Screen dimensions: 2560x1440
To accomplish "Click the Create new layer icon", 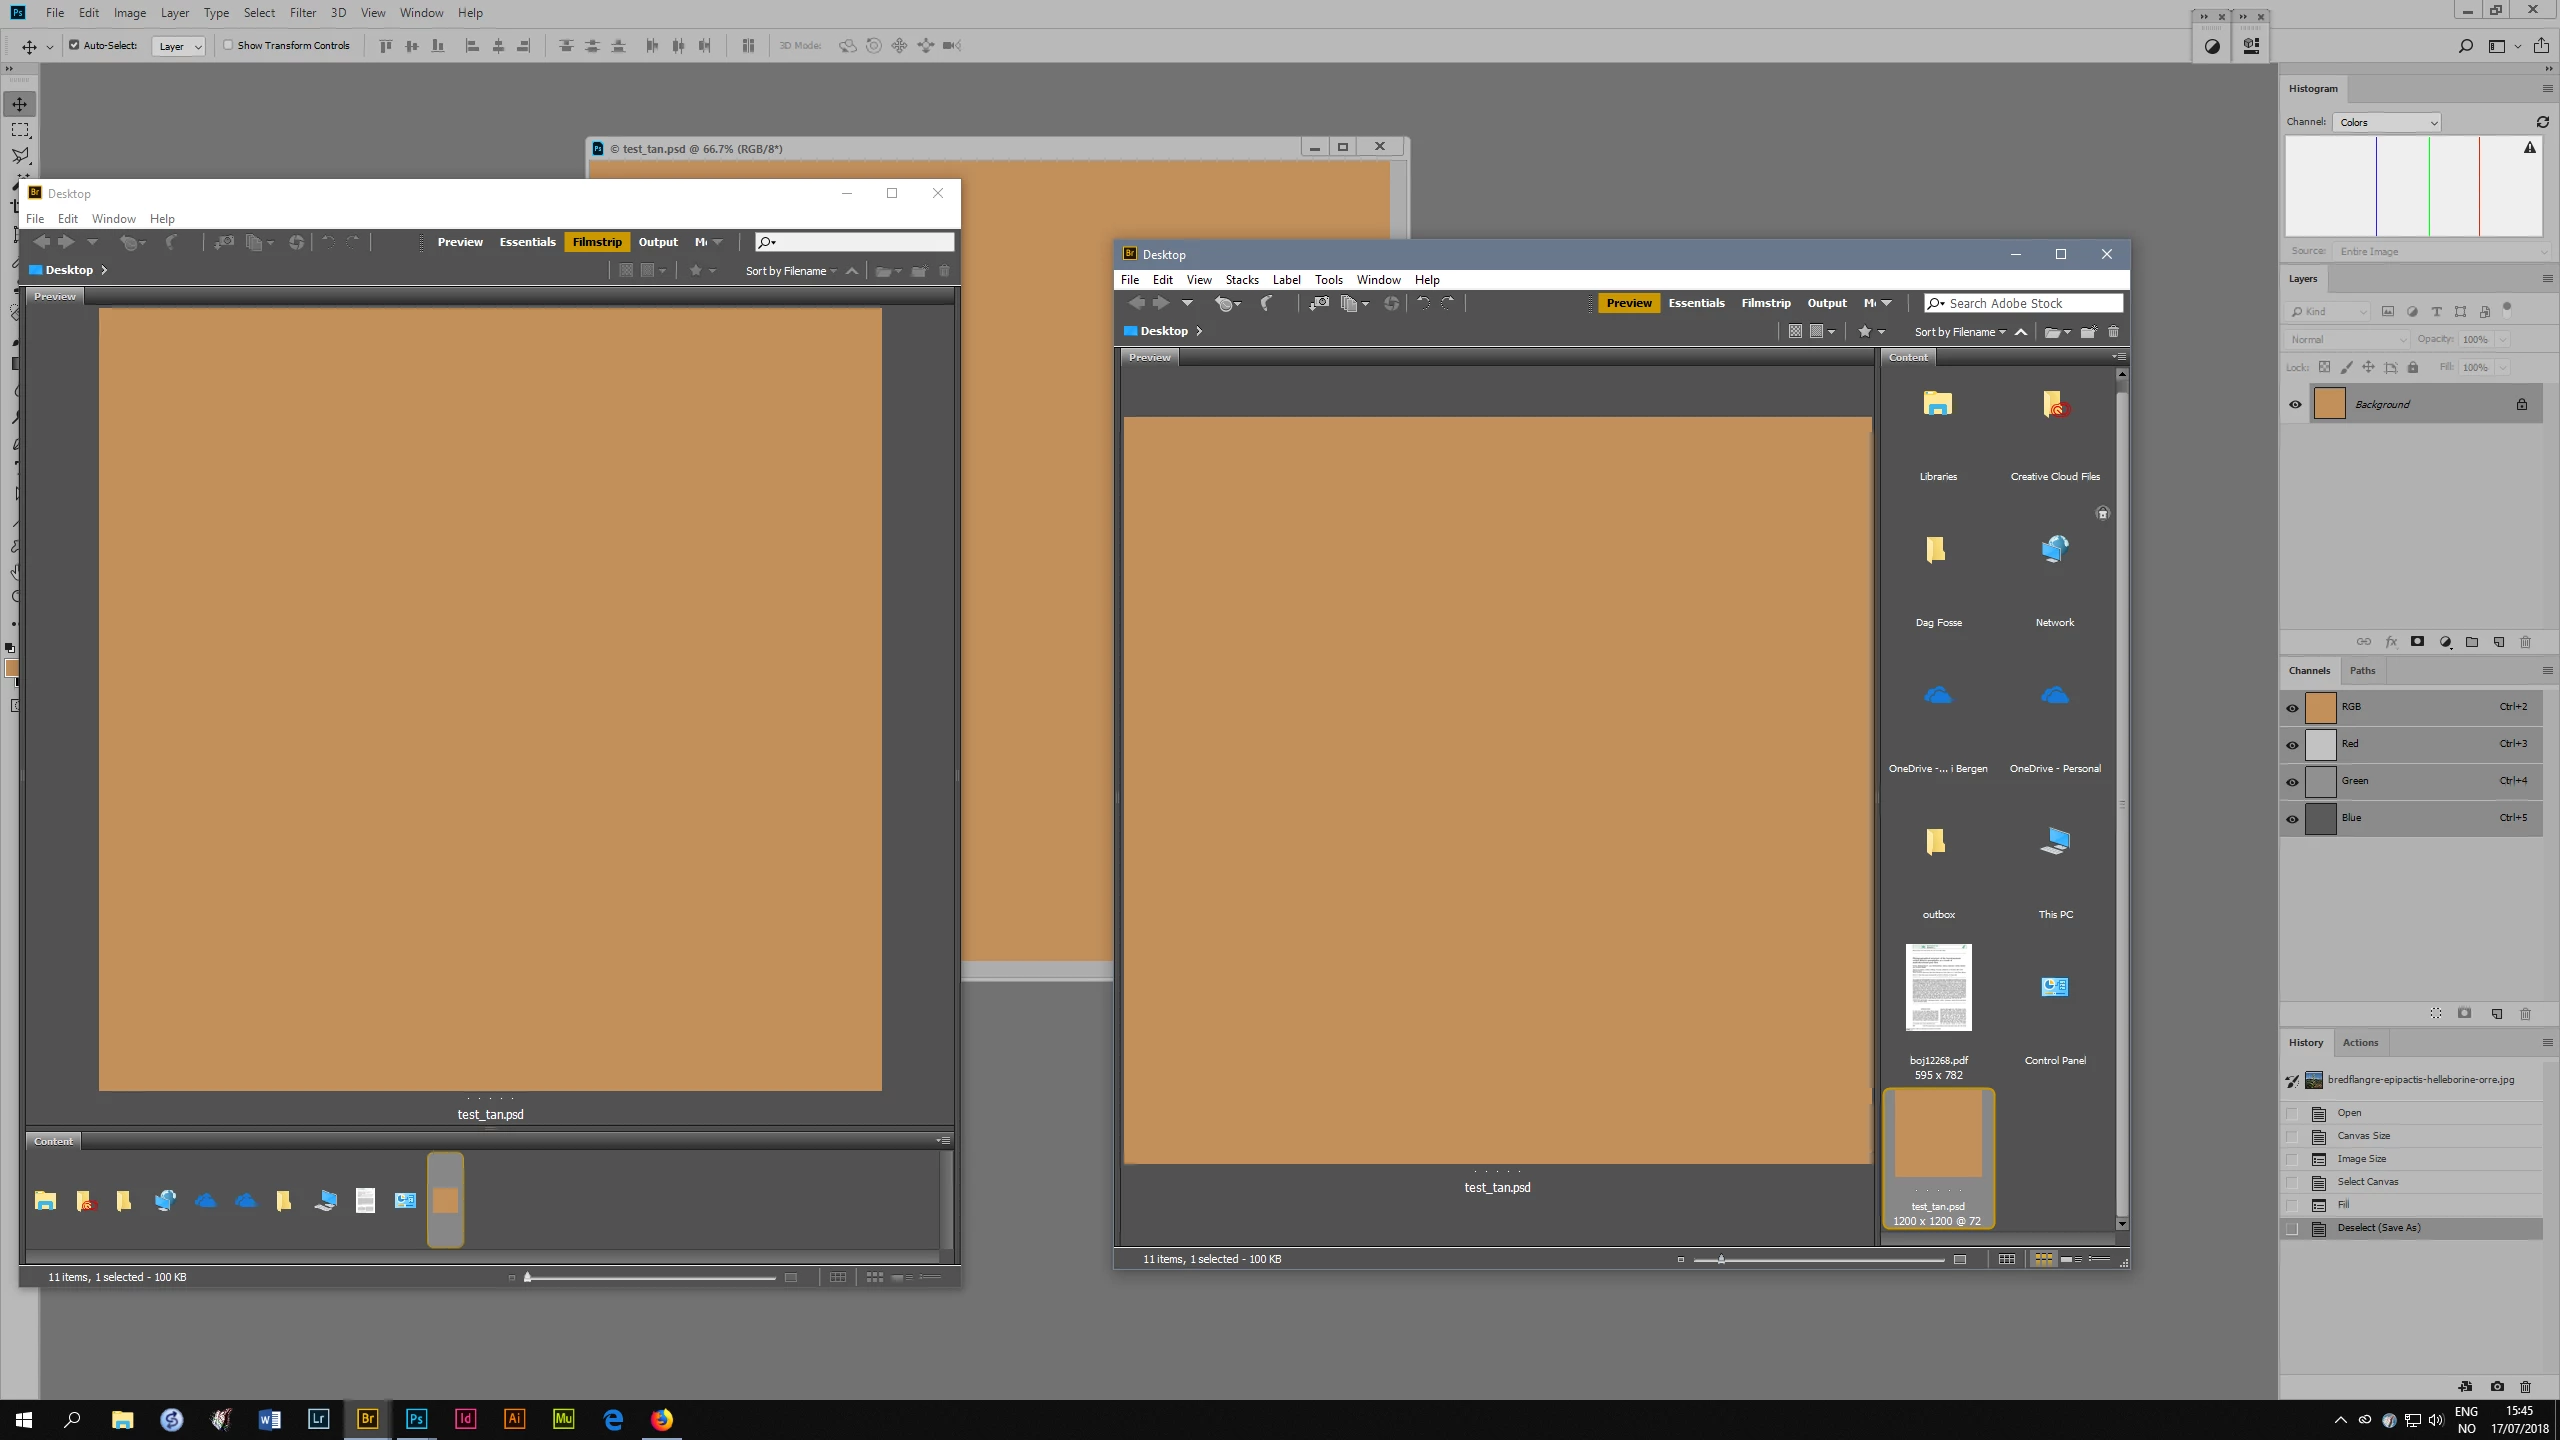I will click(2499, 642).
